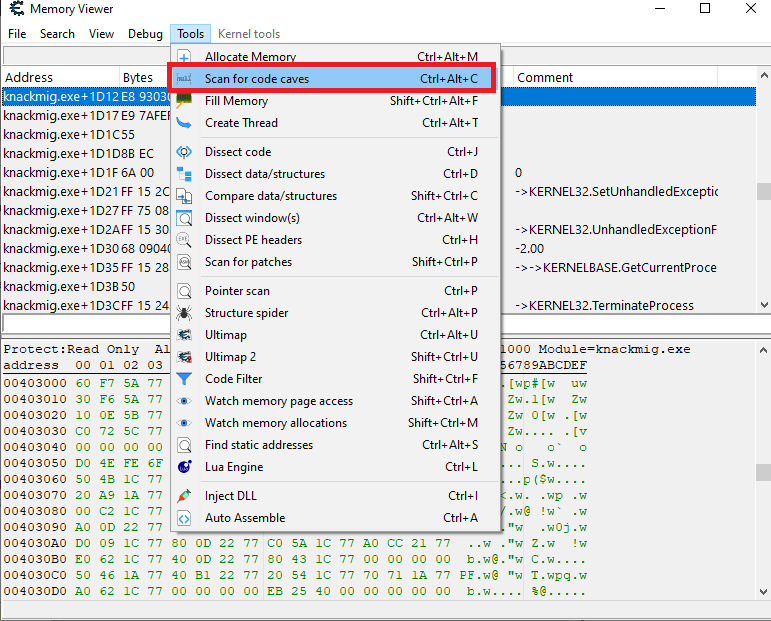The height and width of the screenshot is (621, 771).
Task: Click byte EB in row 004030D0
Action: pyautogui.click(x=275, y=591)
